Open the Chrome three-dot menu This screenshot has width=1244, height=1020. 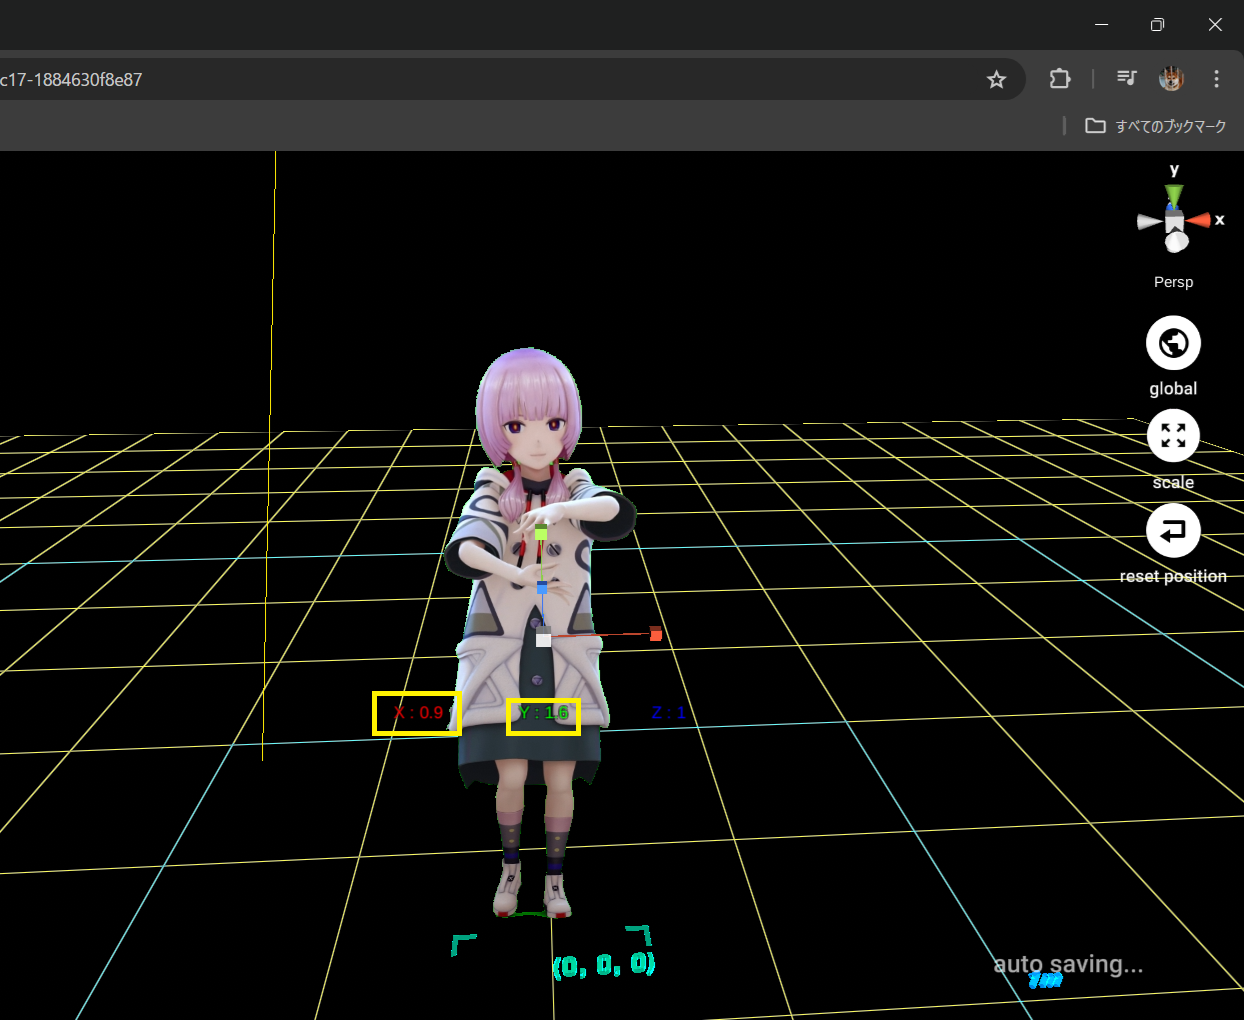1216,79
